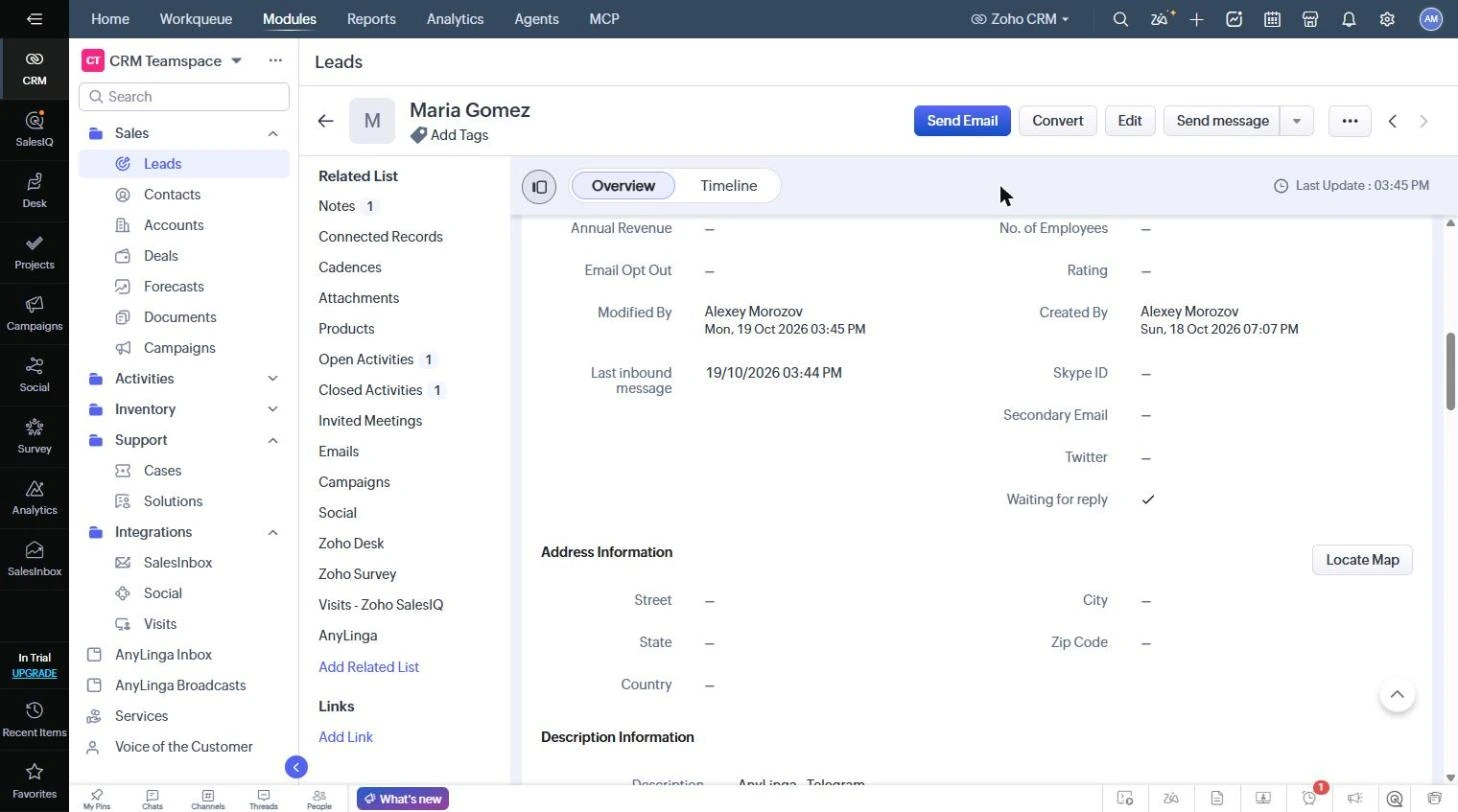Select the Overview tab

(623, 186)
